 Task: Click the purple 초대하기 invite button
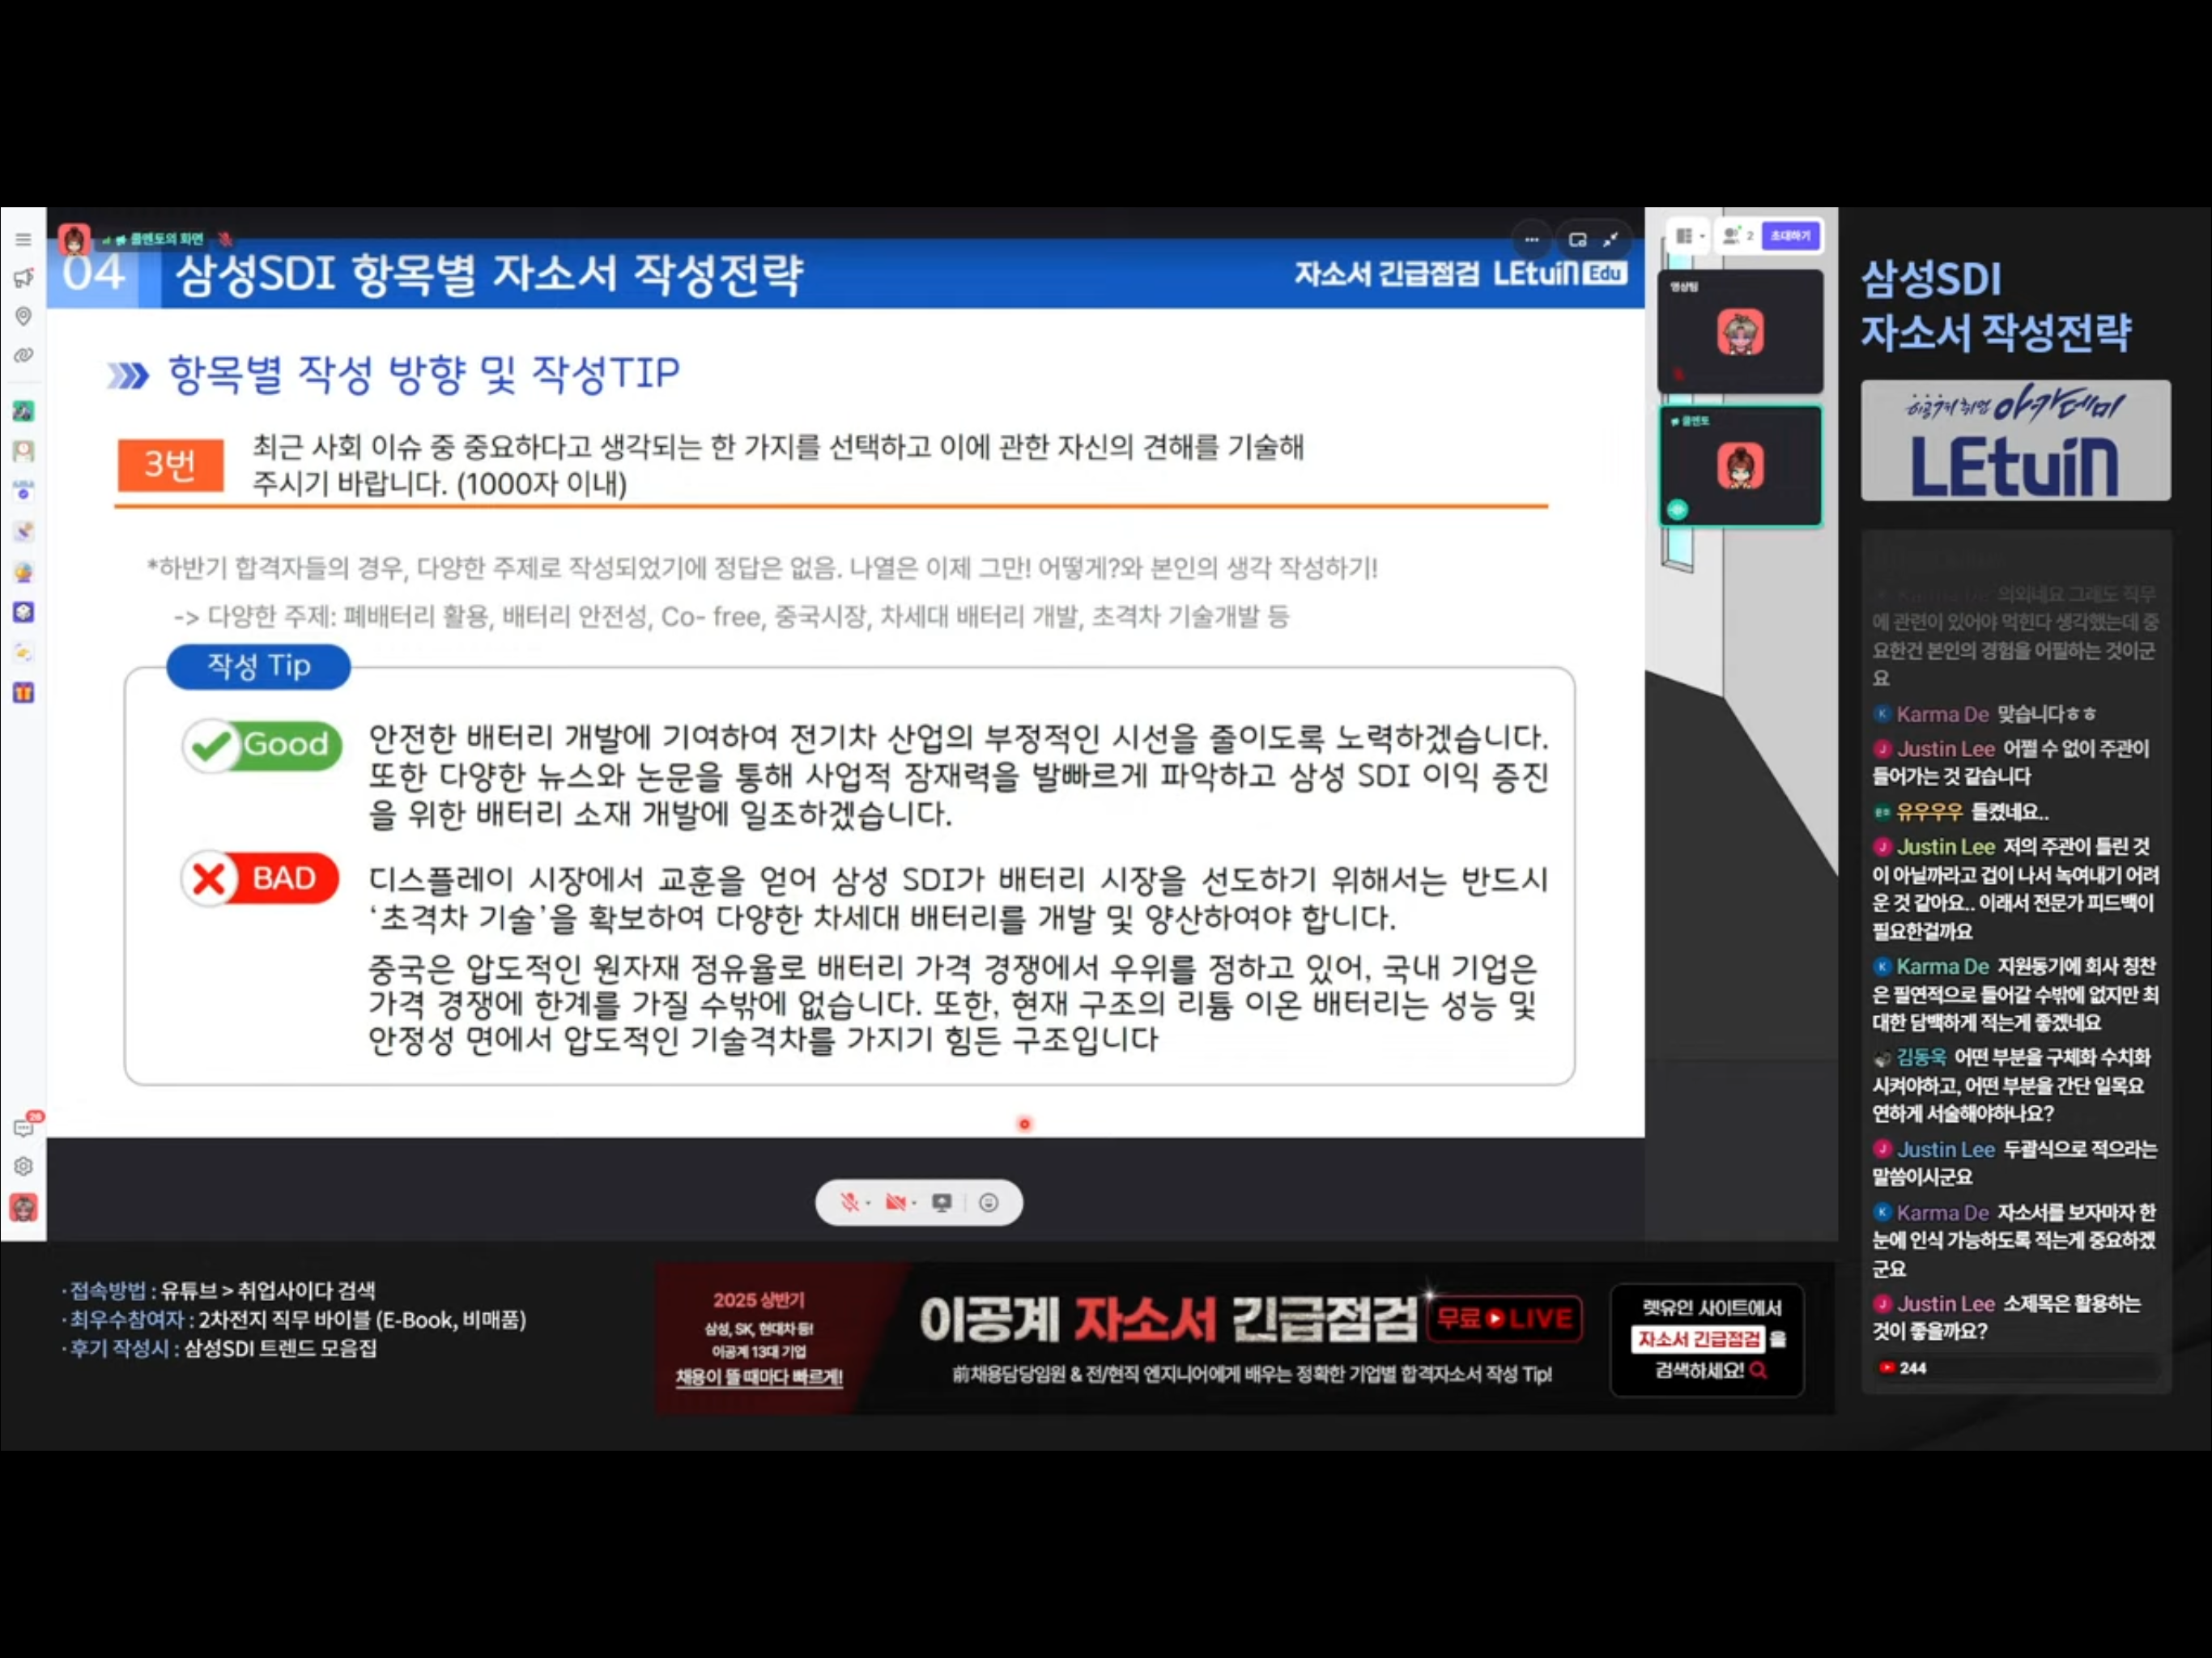pos(1790,236)
